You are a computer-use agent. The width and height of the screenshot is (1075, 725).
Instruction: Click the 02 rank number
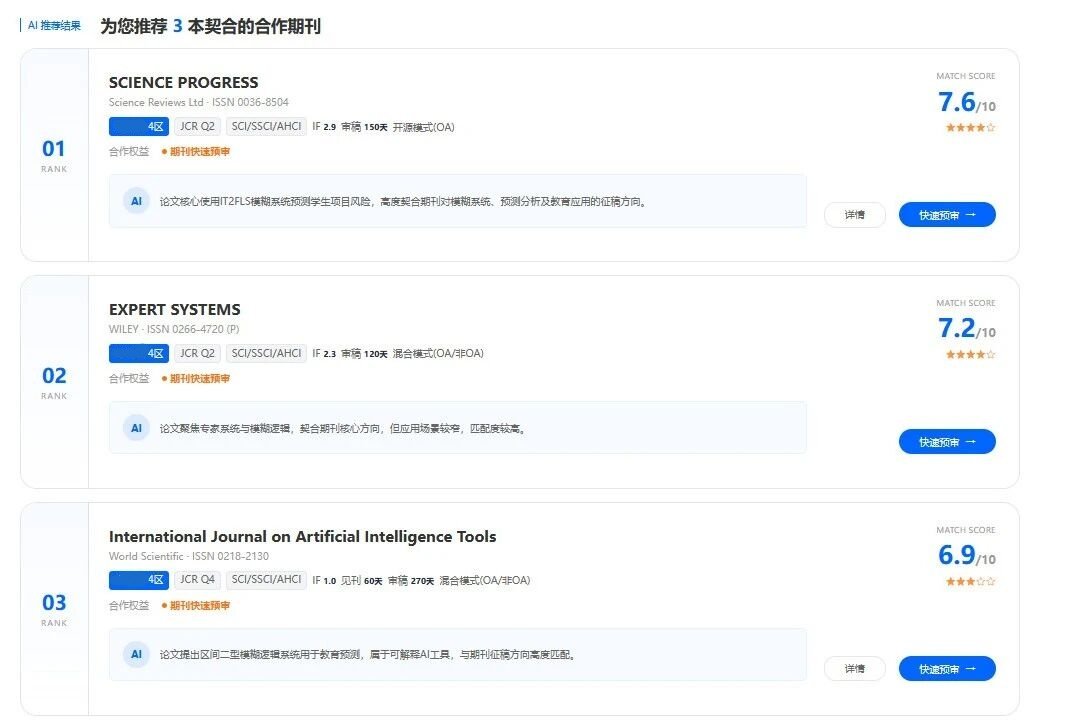53,376
